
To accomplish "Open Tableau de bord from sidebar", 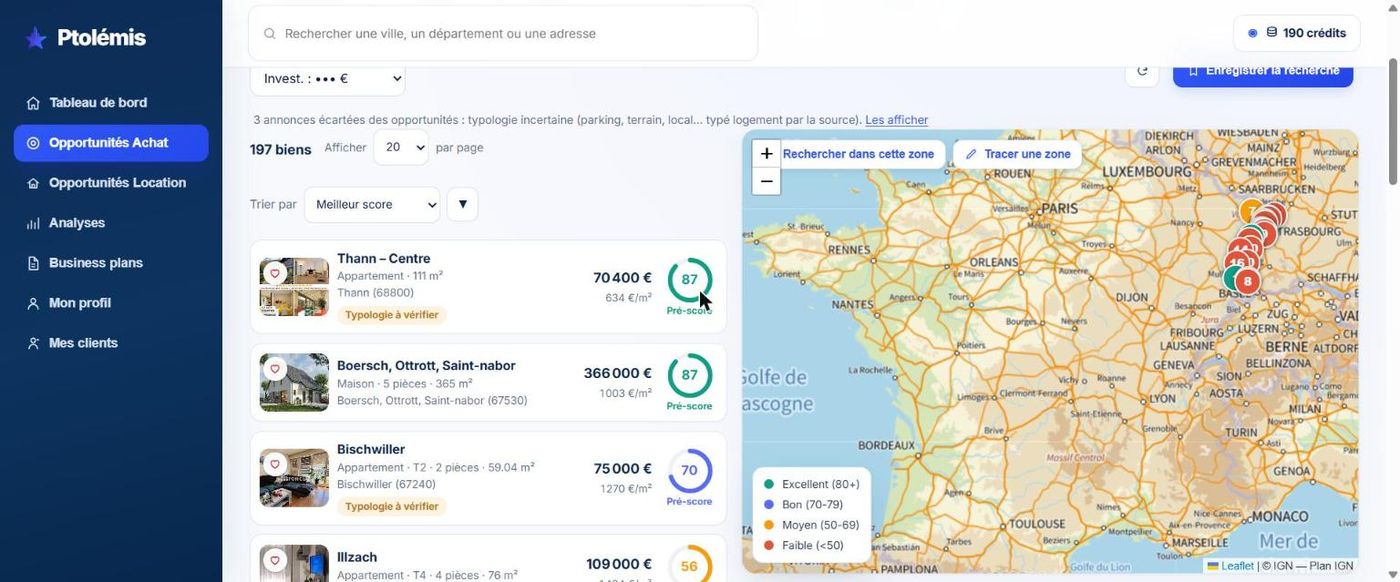I will click(x=111, y=103).
